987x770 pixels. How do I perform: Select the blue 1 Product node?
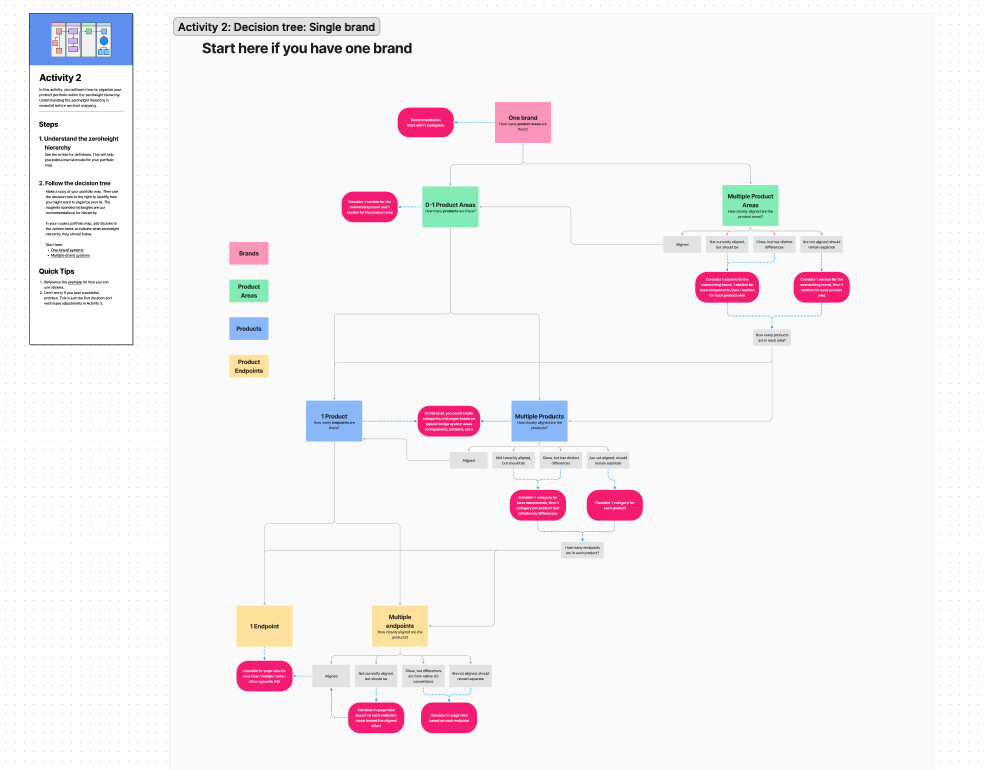click(x=334, y=421)
